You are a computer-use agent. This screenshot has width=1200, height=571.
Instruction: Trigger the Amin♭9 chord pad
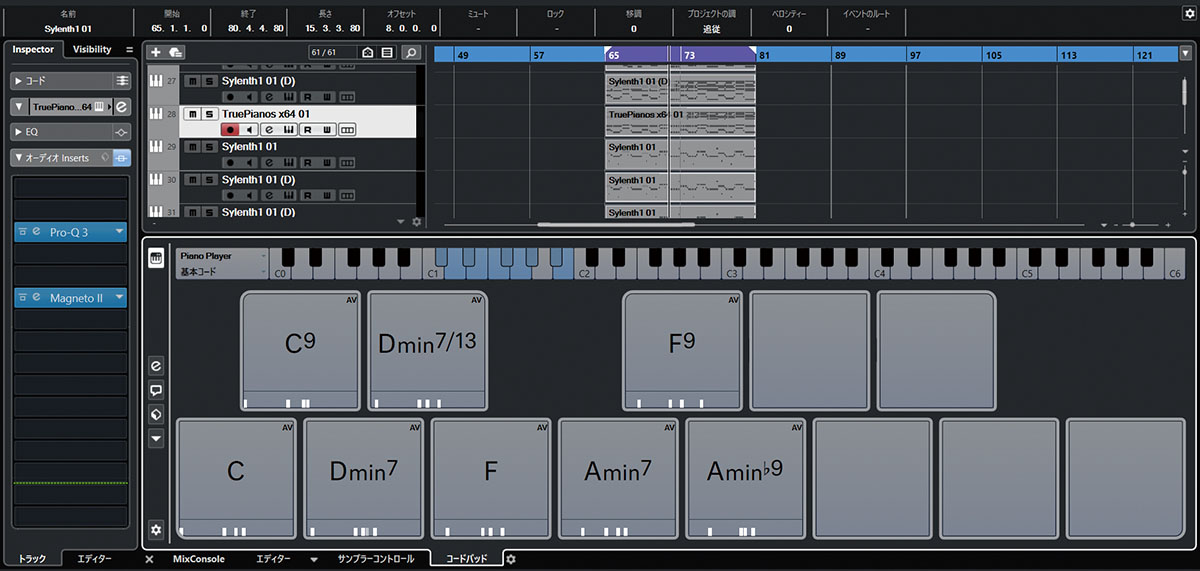click(x=746, y=478)
